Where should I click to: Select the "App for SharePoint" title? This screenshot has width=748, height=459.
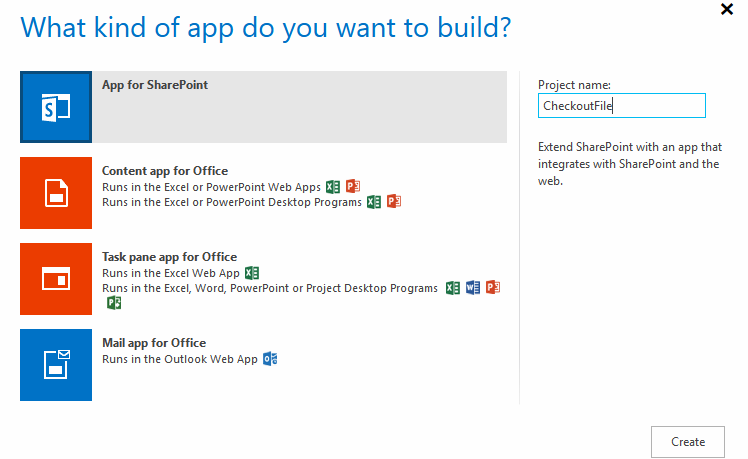coord(155,85)
